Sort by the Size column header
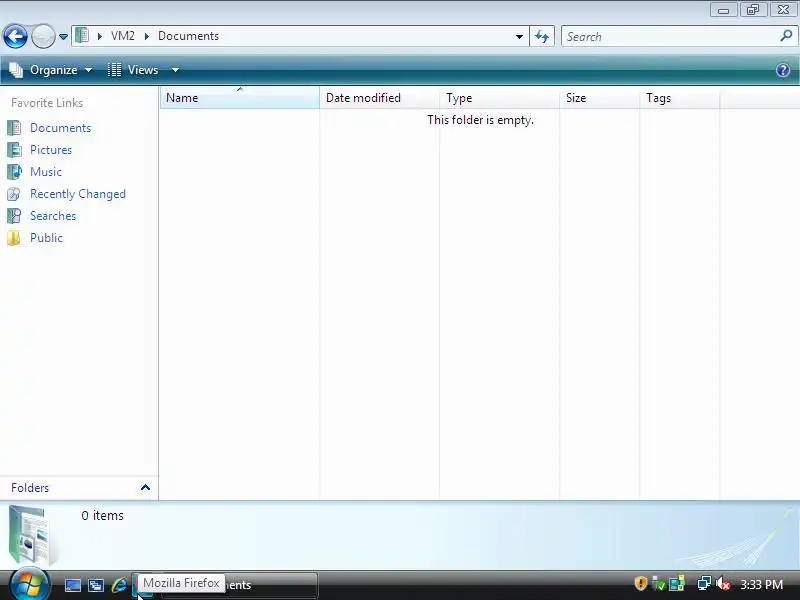This screenshot has height=600, width=800. click(599, 97)
